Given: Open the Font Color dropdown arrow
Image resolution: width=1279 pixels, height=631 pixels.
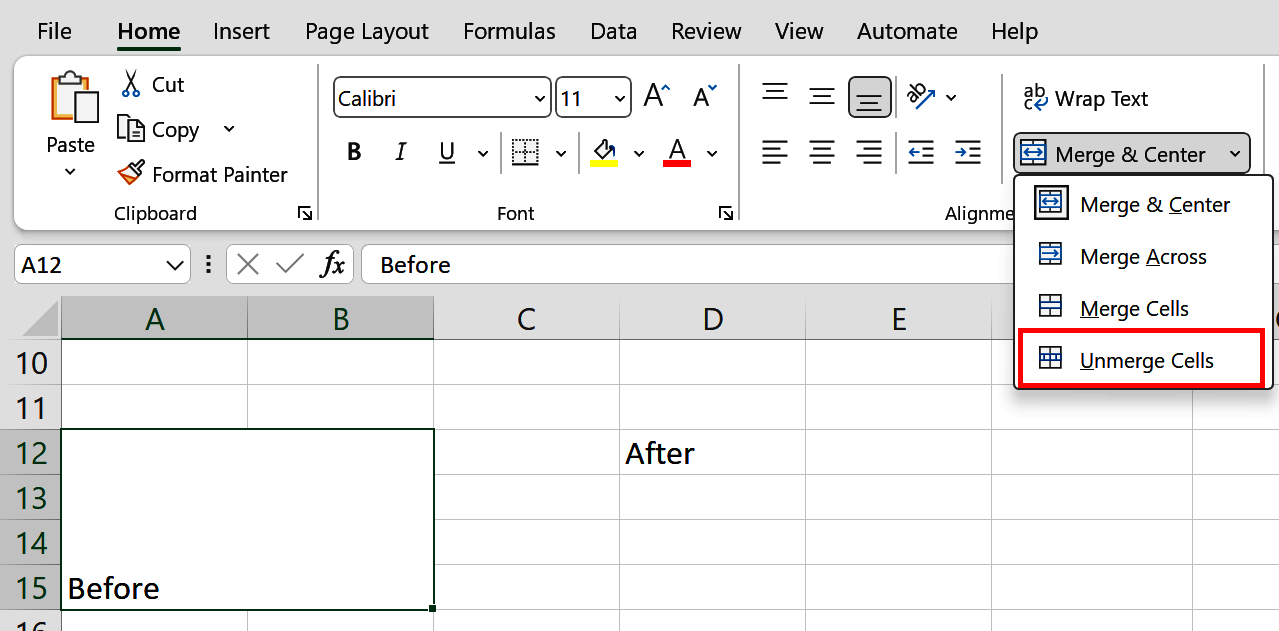Looking at the screenshot, I should tap(711, 152).
